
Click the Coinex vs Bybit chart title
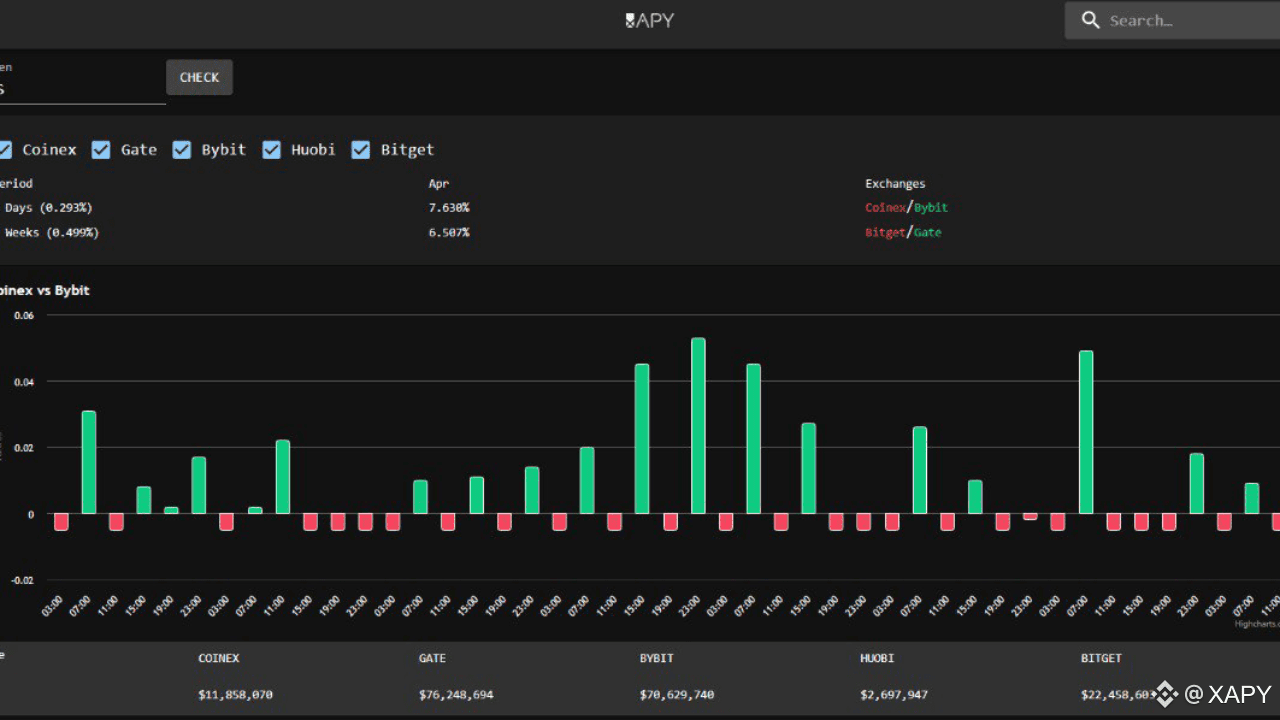point(45,290)
